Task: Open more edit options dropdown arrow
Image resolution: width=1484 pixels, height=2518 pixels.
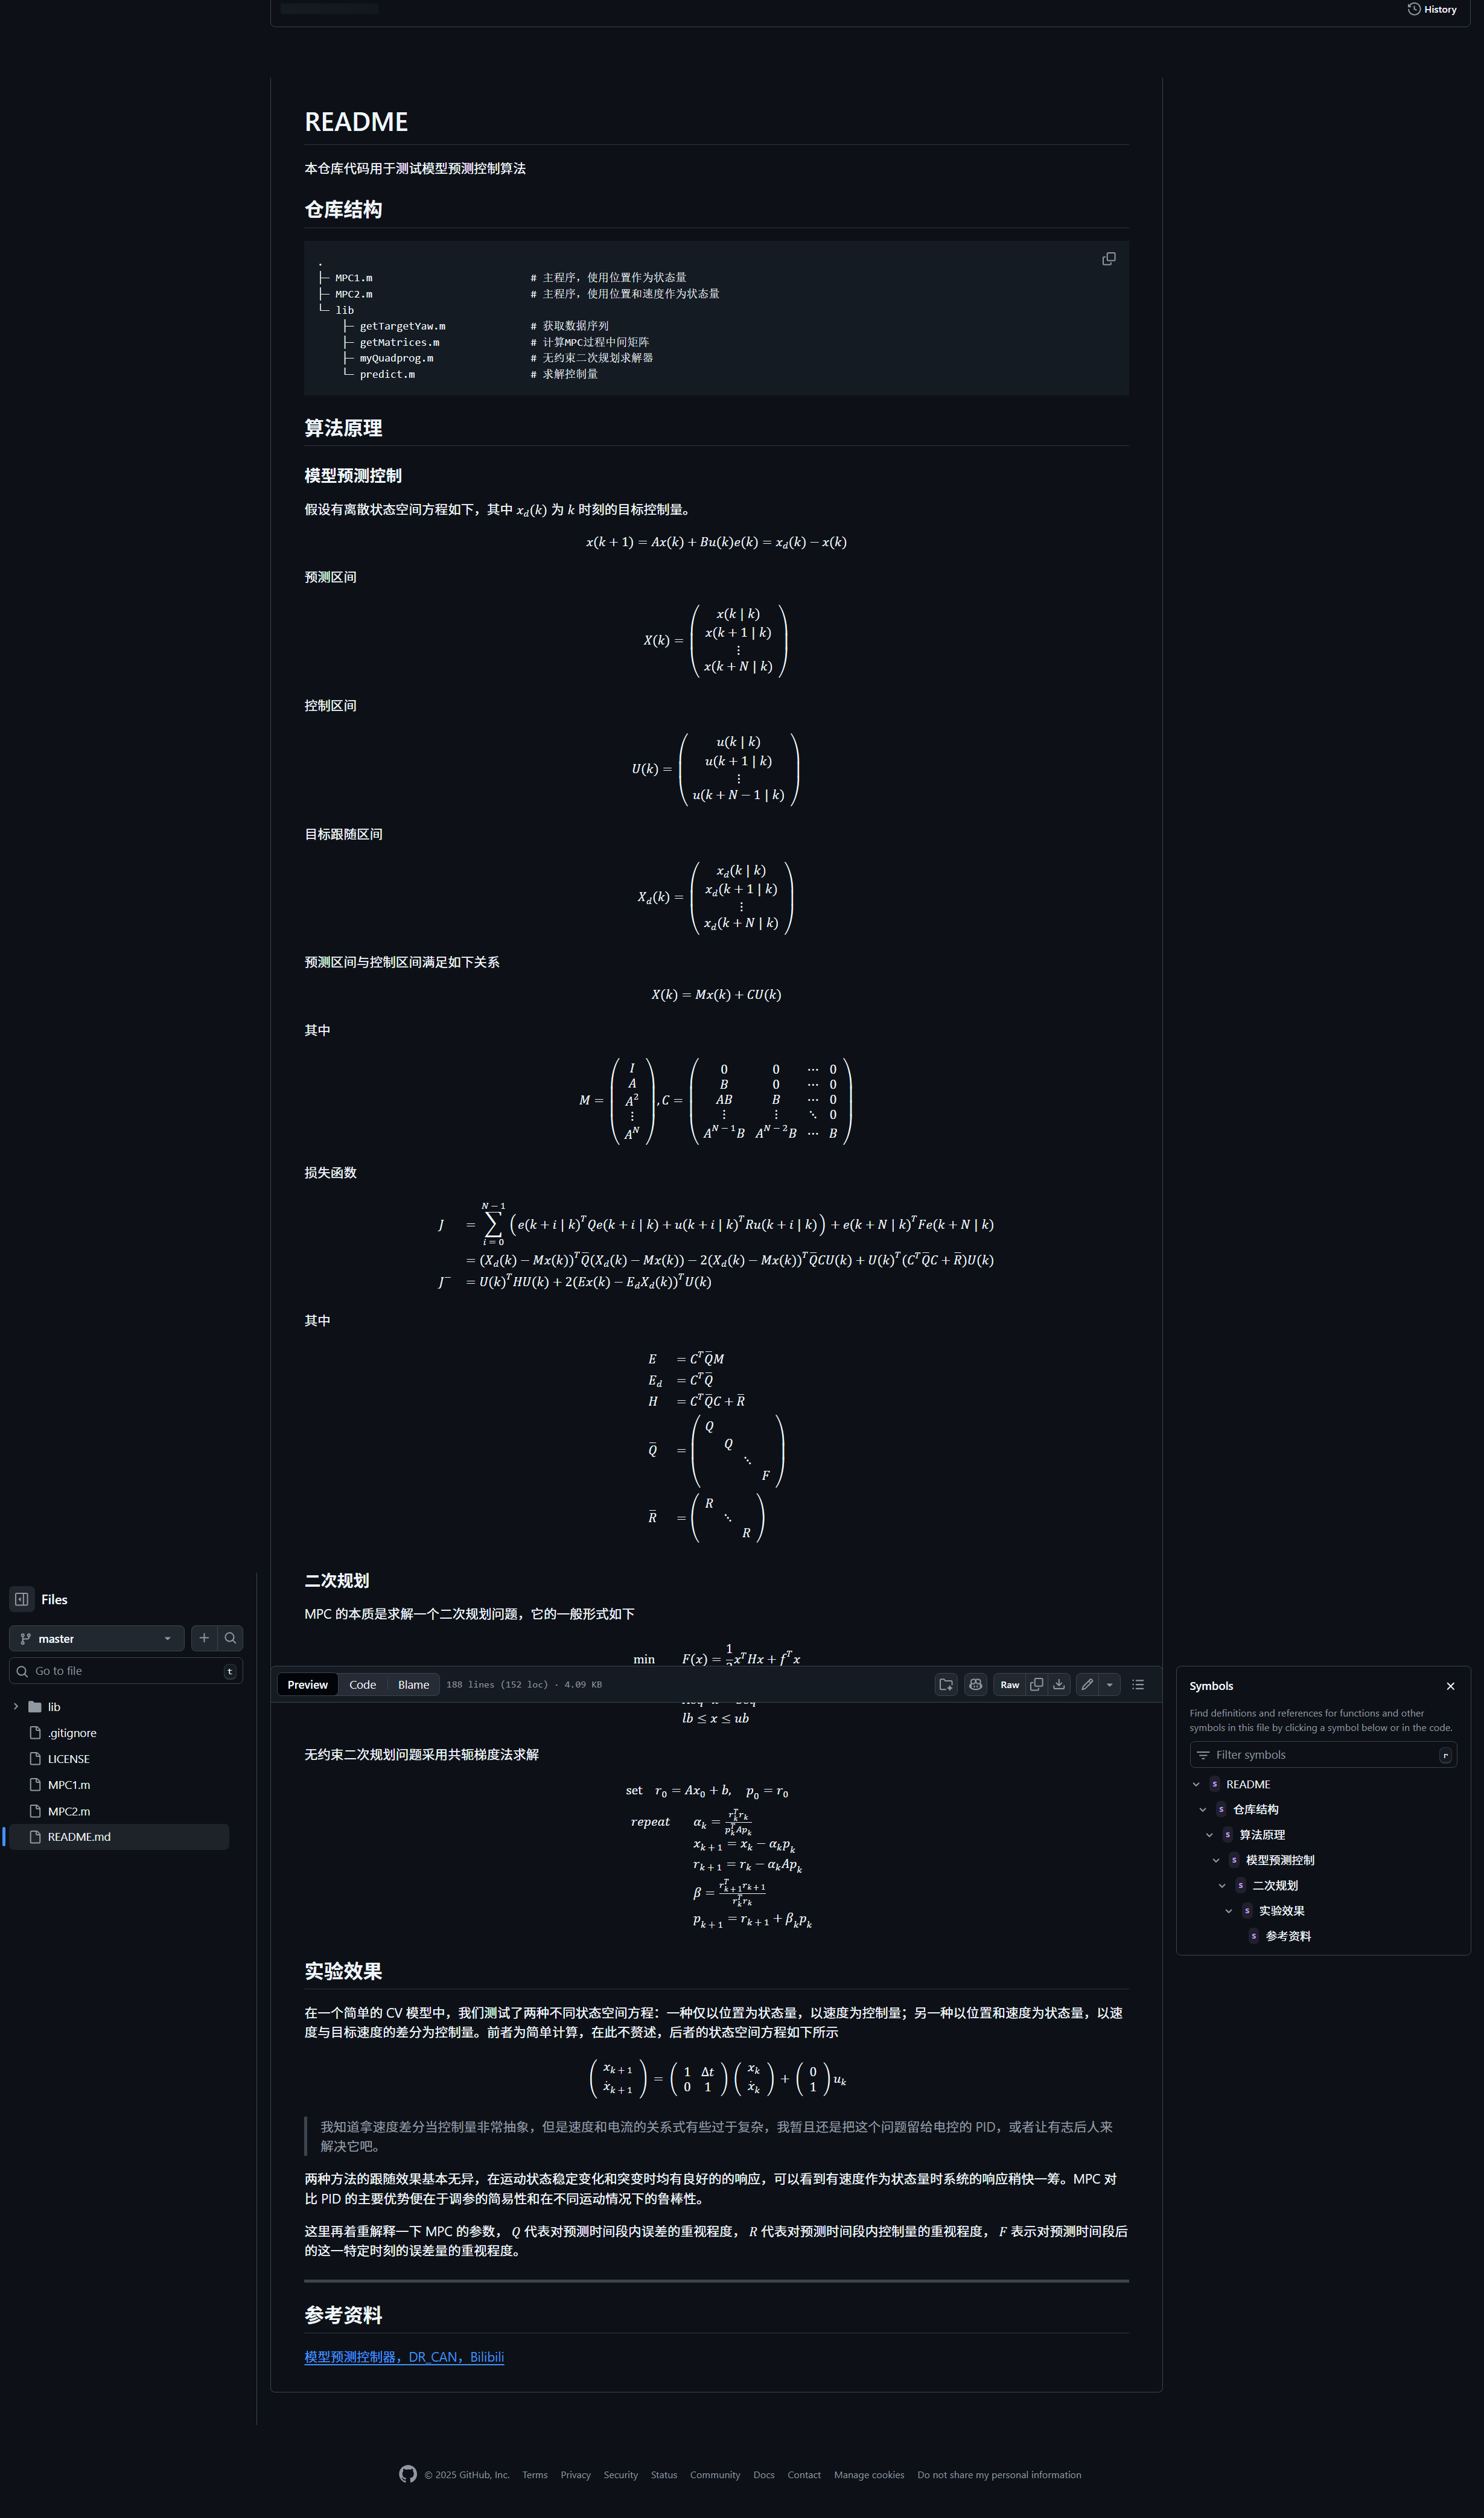Action: (1110, 1684)
